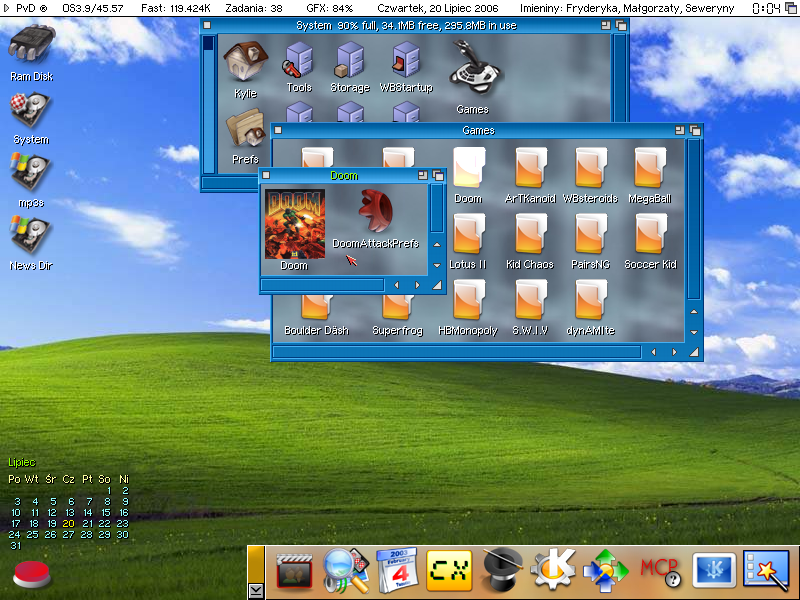
Task: Click the Games window vertical scrollbar
Action: [694, 219]
